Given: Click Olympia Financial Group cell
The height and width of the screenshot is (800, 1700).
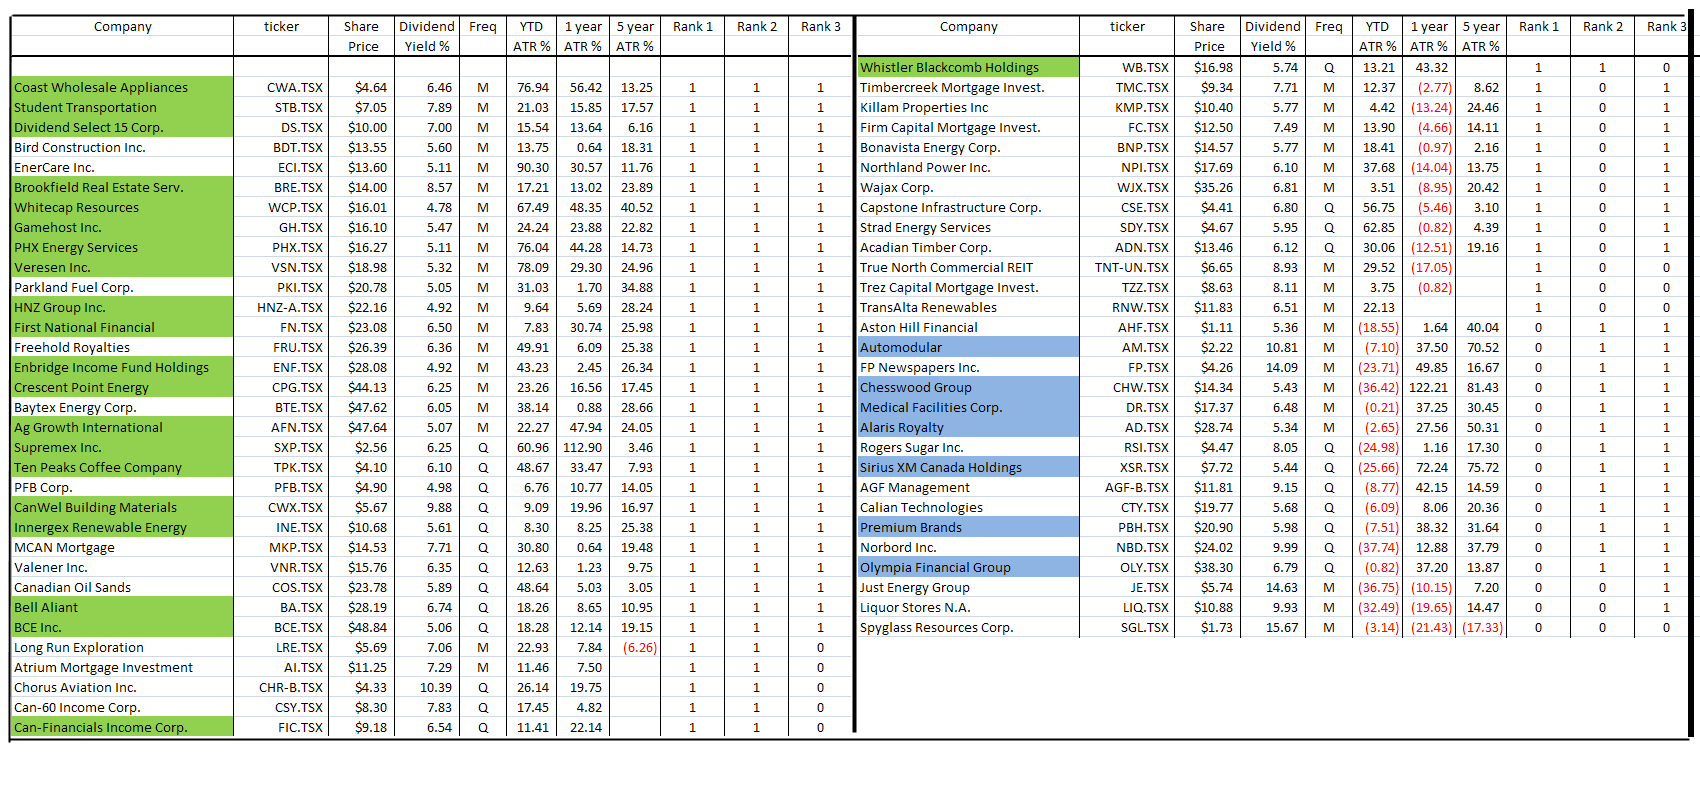Looking at the screenshot, I should (x=968, y=567).
